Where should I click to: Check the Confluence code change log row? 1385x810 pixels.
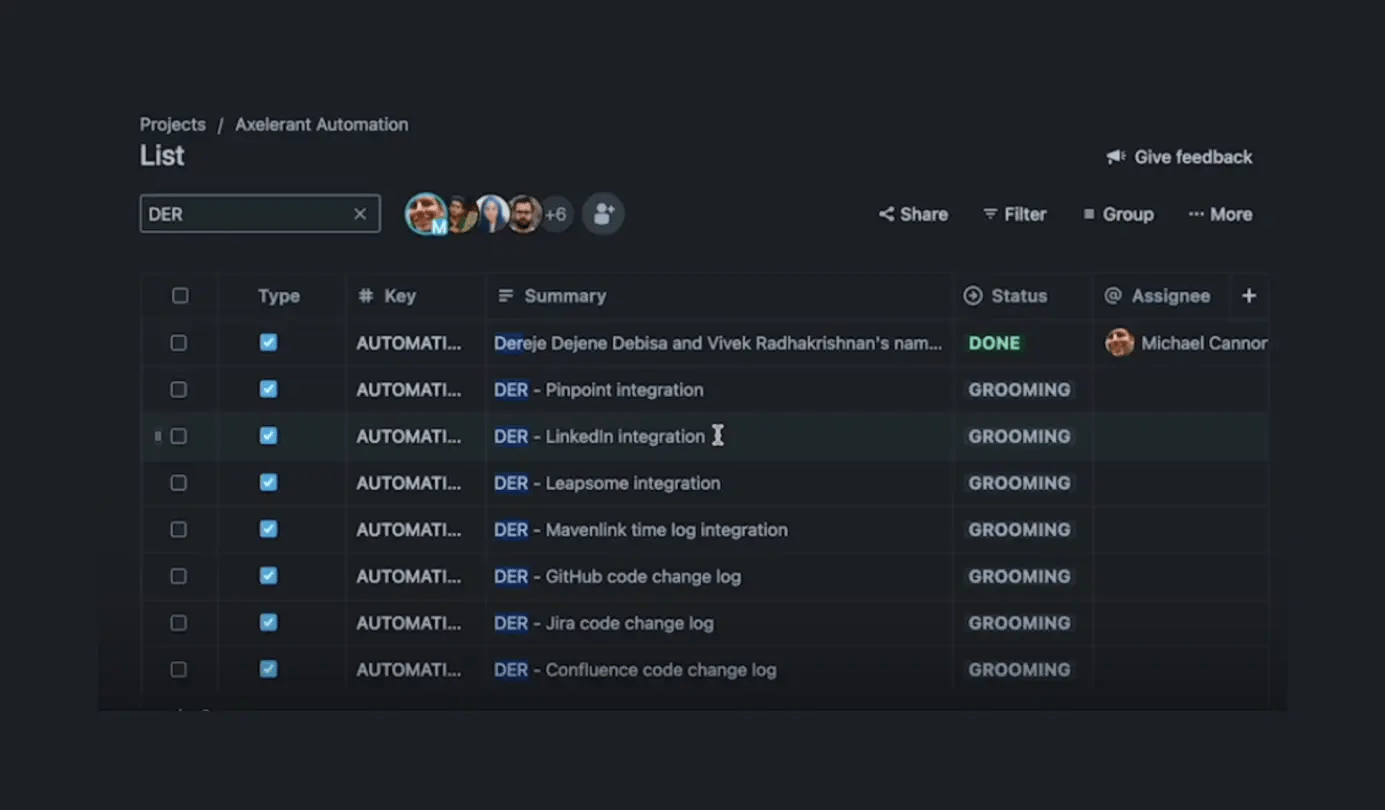point(179,670)
